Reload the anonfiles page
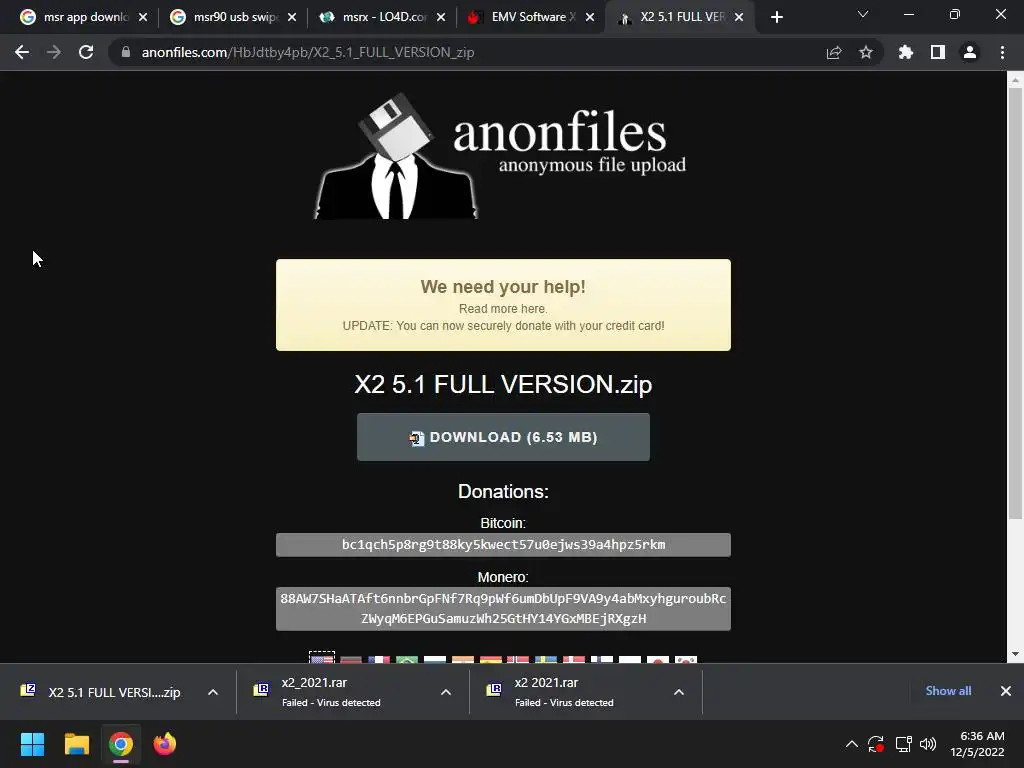The image size is (1024, 768). 86,52
